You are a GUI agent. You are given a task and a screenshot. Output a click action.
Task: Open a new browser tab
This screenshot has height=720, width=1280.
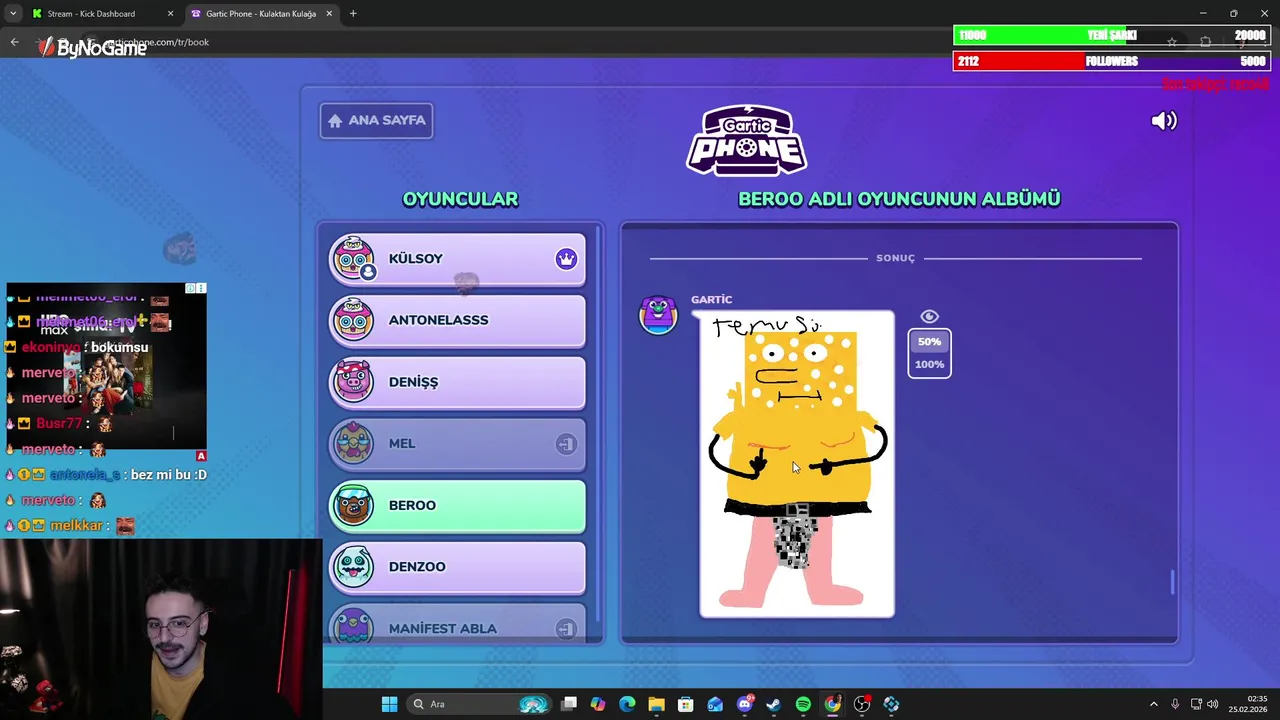(353, 14)
